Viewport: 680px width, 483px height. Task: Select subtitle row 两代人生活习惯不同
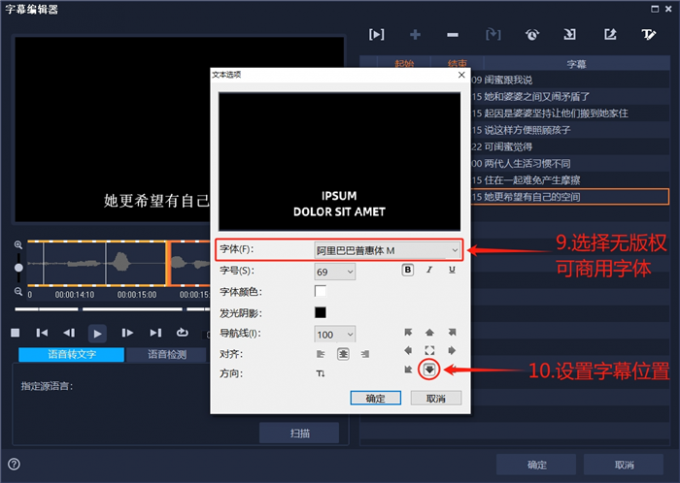coord(570,163)
